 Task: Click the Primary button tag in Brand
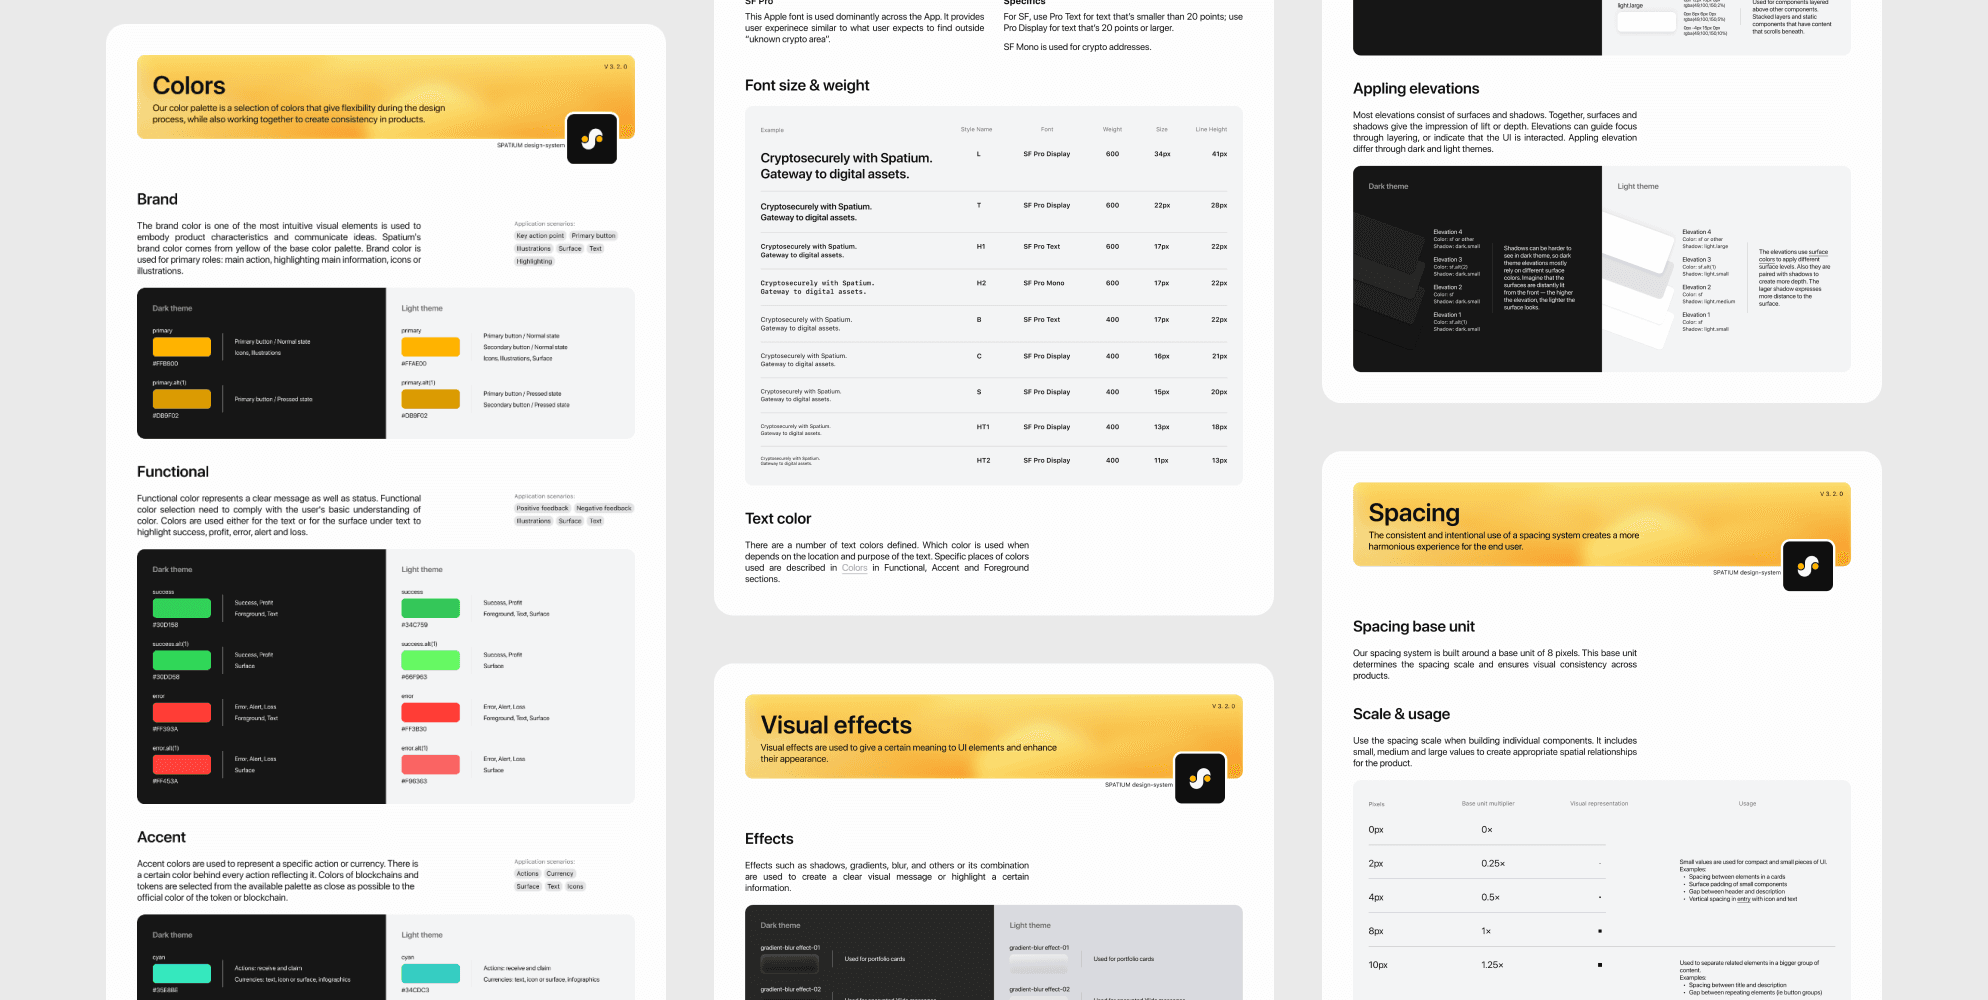click(x=594, y=236)
